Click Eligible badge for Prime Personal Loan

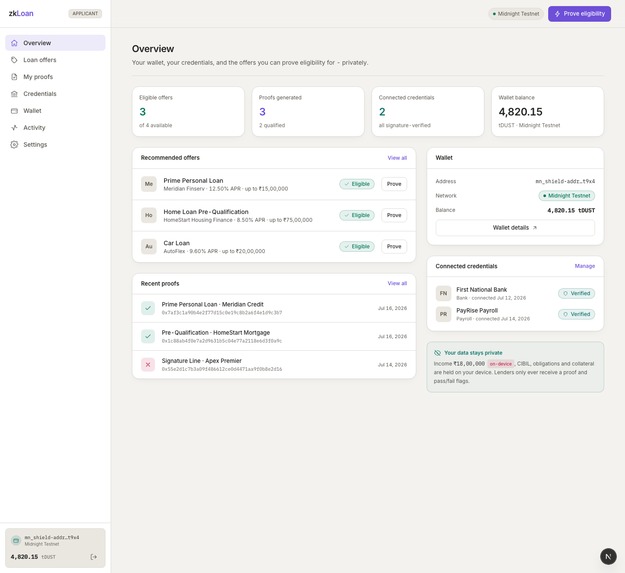click(x=357, y=184)
